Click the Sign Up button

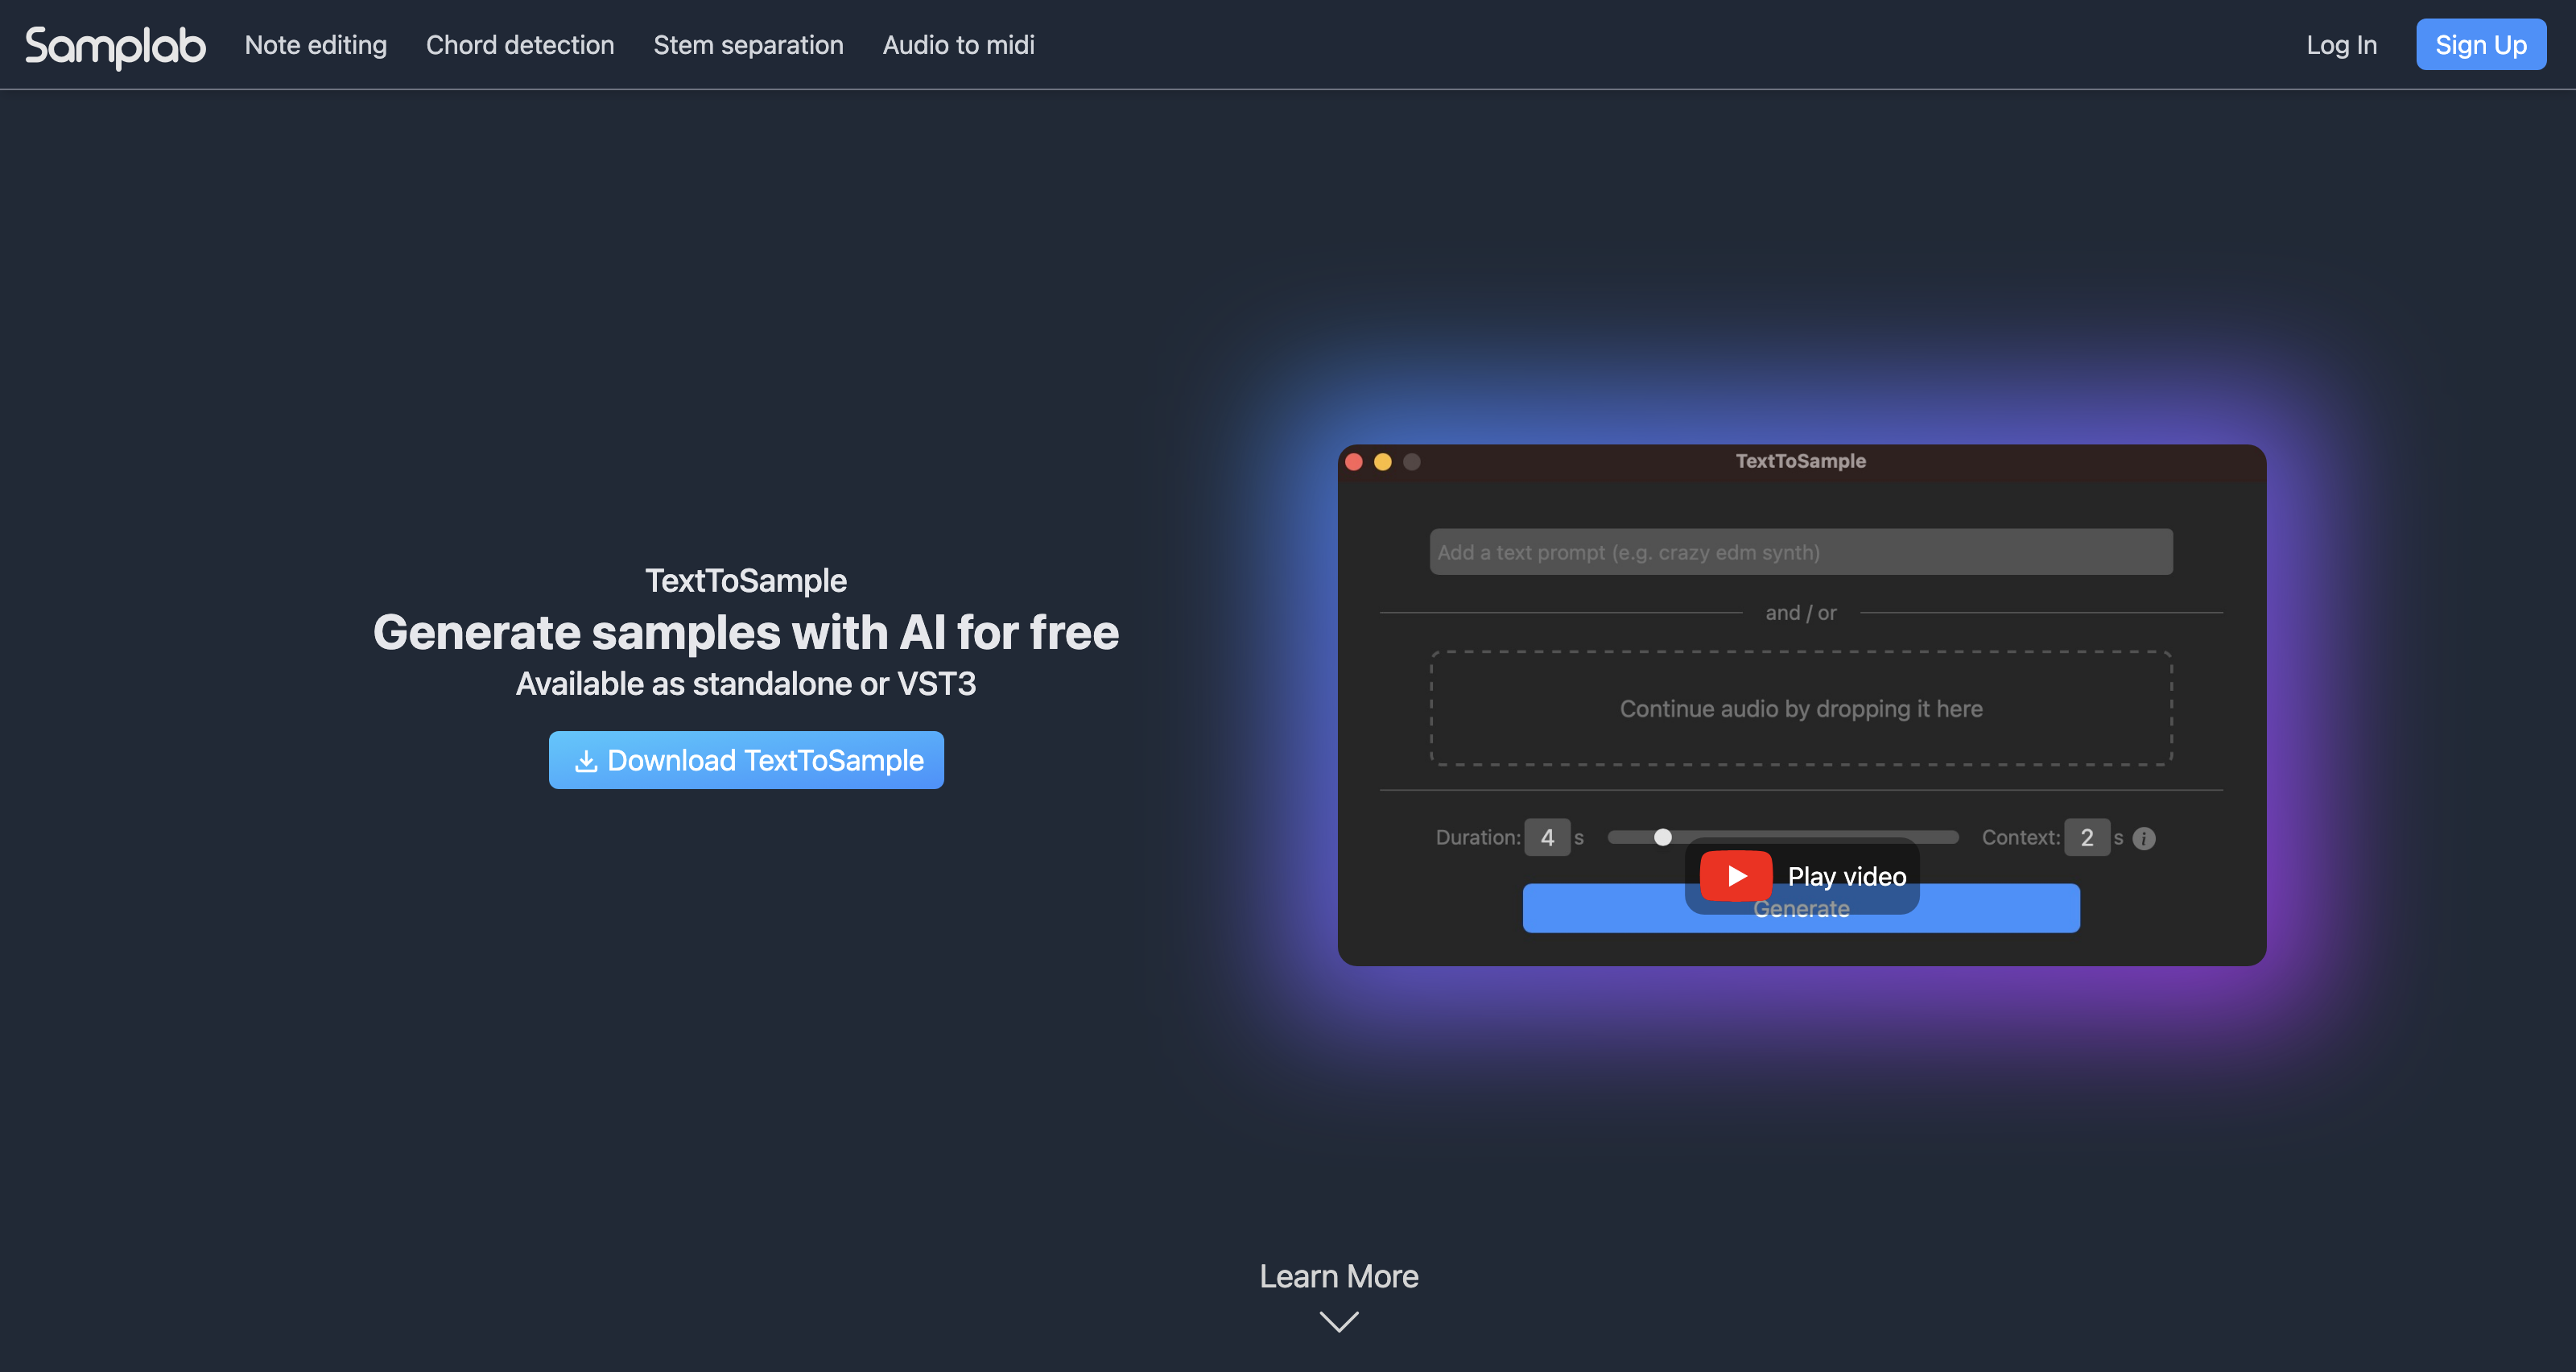click(2481, 45)
